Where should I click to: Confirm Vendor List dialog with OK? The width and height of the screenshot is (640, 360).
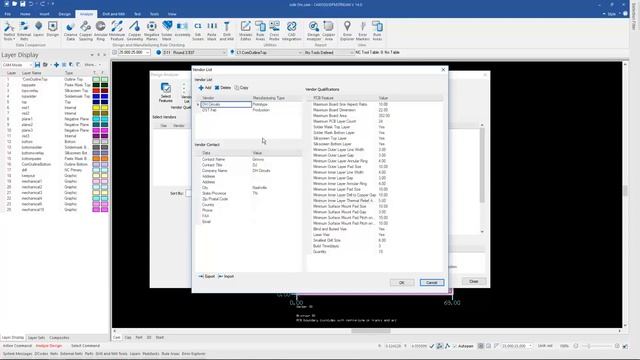pyautogui.click(x=402, y=282)
